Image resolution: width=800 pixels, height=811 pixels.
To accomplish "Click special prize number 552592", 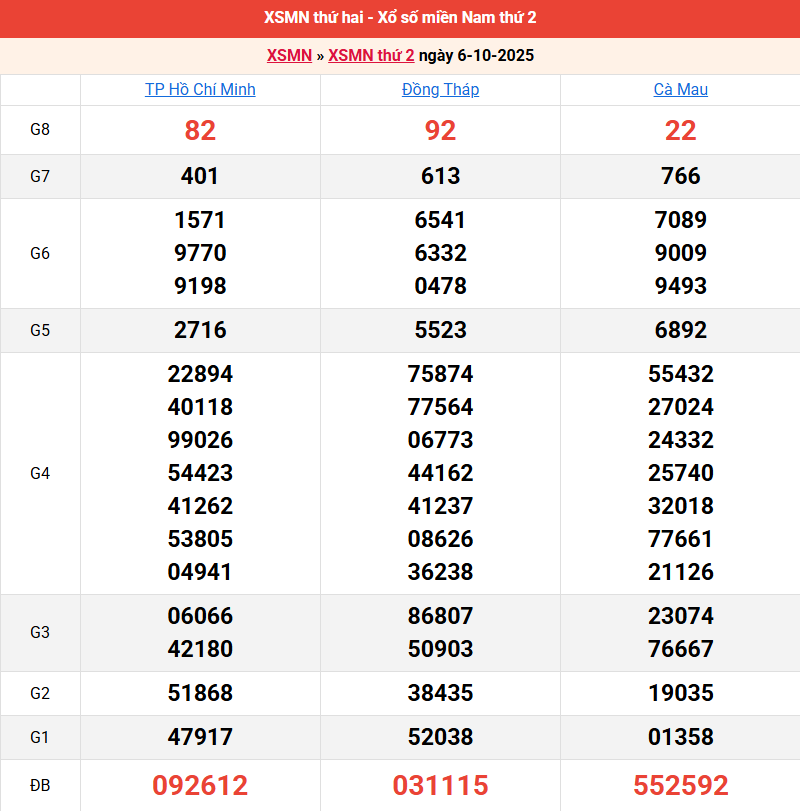I will point(680,785).
